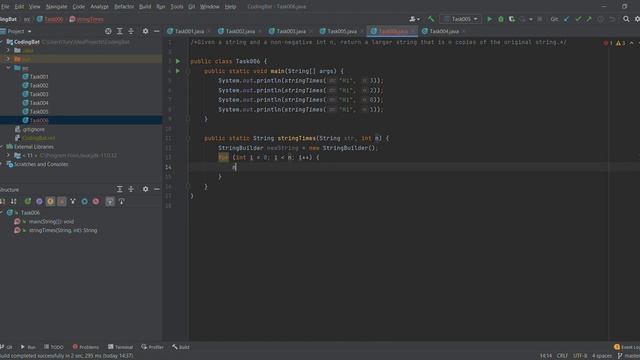Open the Refactor menu
640x360 pixels.
tap(124, 7)
